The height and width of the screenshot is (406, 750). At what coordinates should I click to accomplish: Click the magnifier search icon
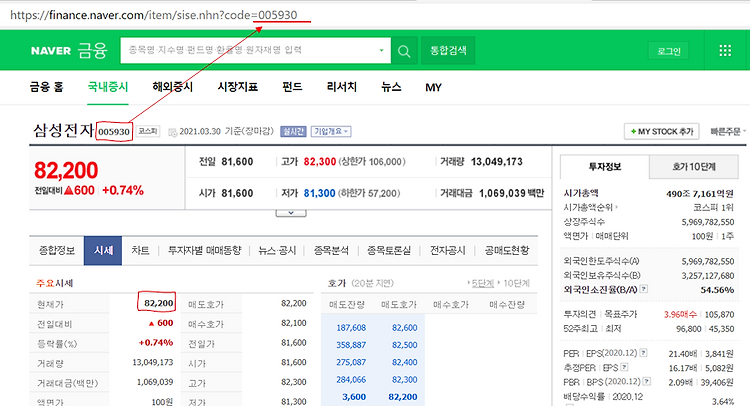pos(404,51)
